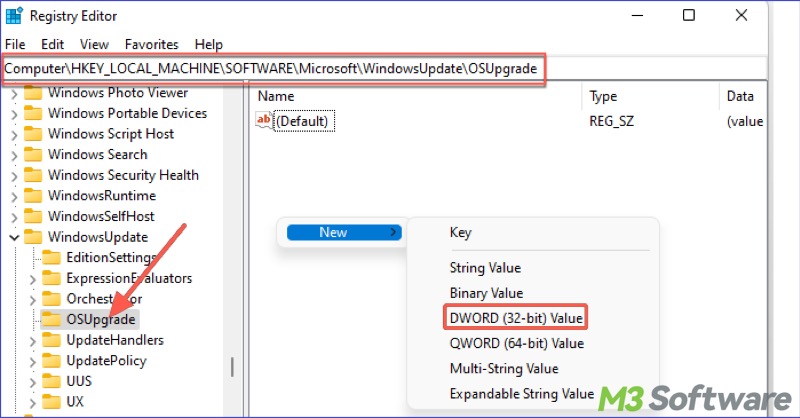Image resolution: width=800 pixels, height=418 pixels.
Task: Select the OSUpgrade subkey
Action: click(x=101, y=319)
